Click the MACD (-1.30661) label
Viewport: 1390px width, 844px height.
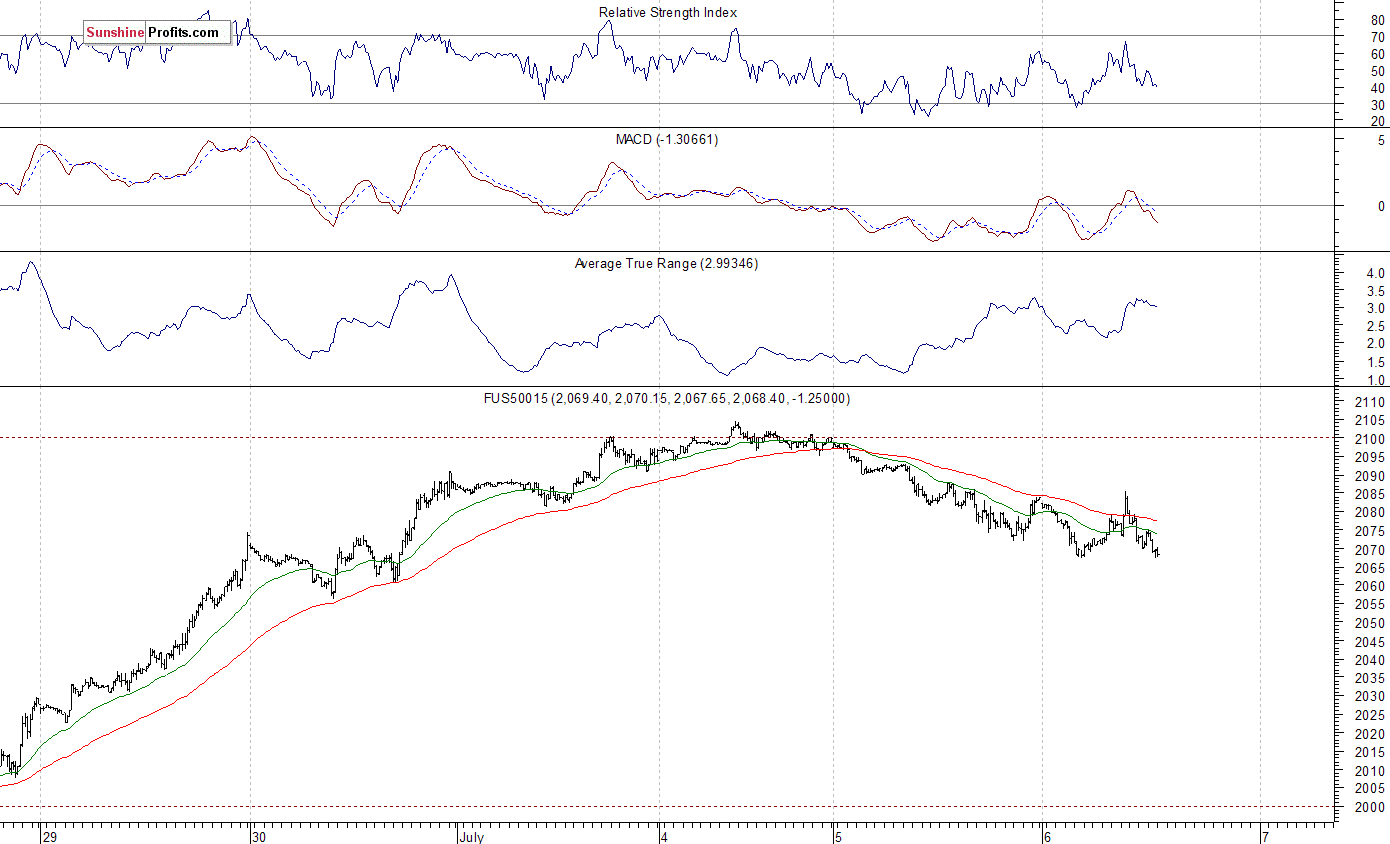667,139
